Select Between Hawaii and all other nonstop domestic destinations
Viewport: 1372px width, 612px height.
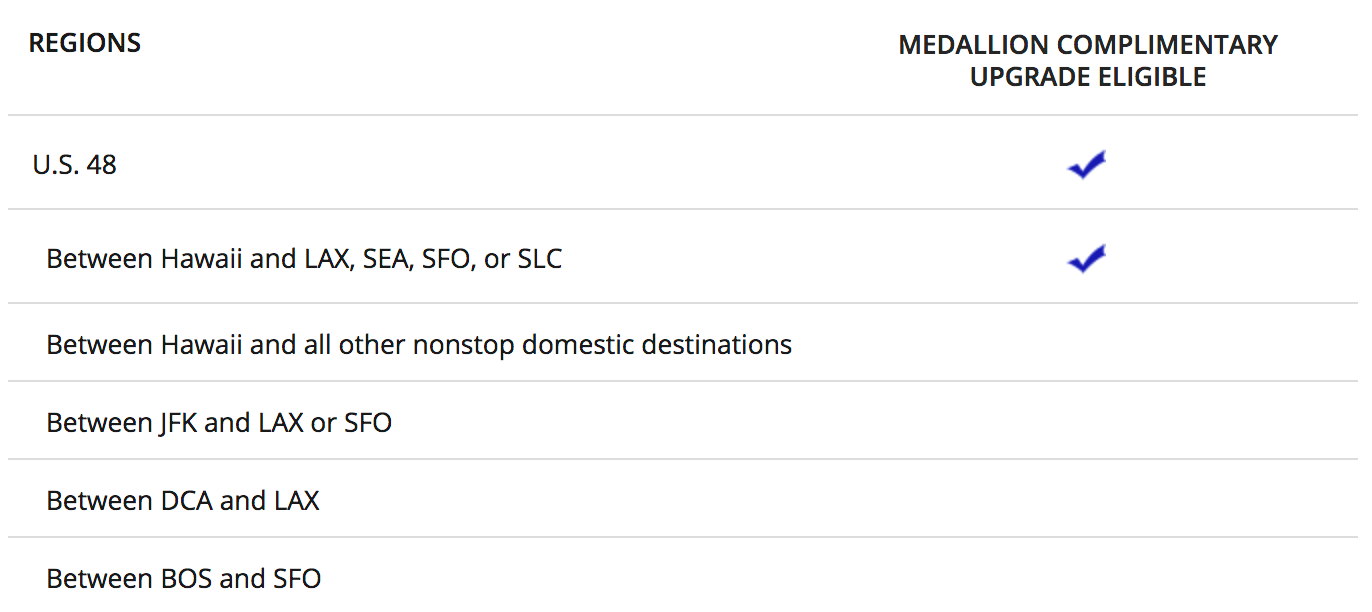point(419,345)
